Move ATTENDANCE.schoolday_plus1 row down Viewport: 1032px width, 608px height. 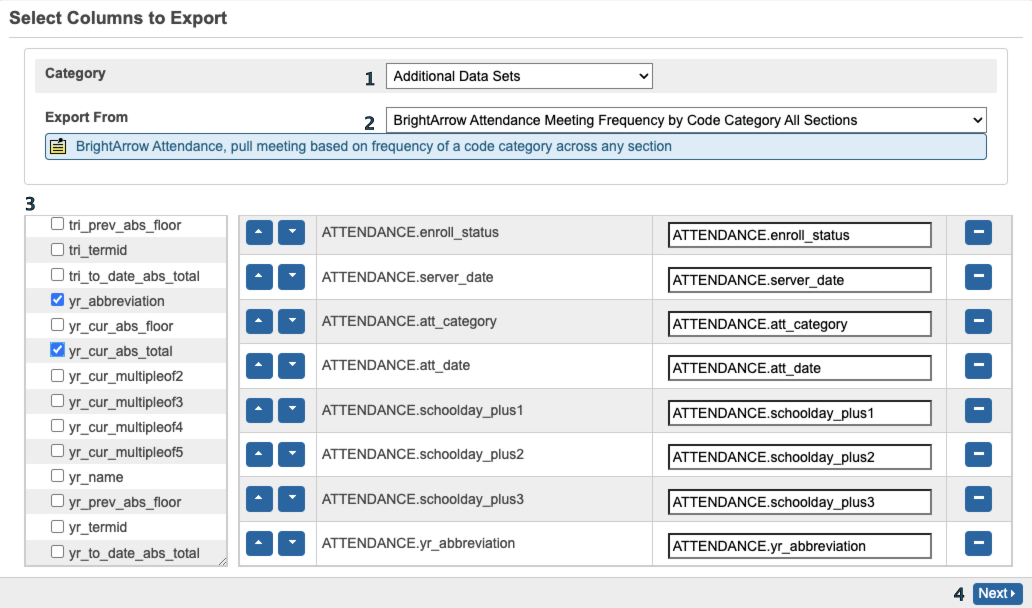coord(291,410)
